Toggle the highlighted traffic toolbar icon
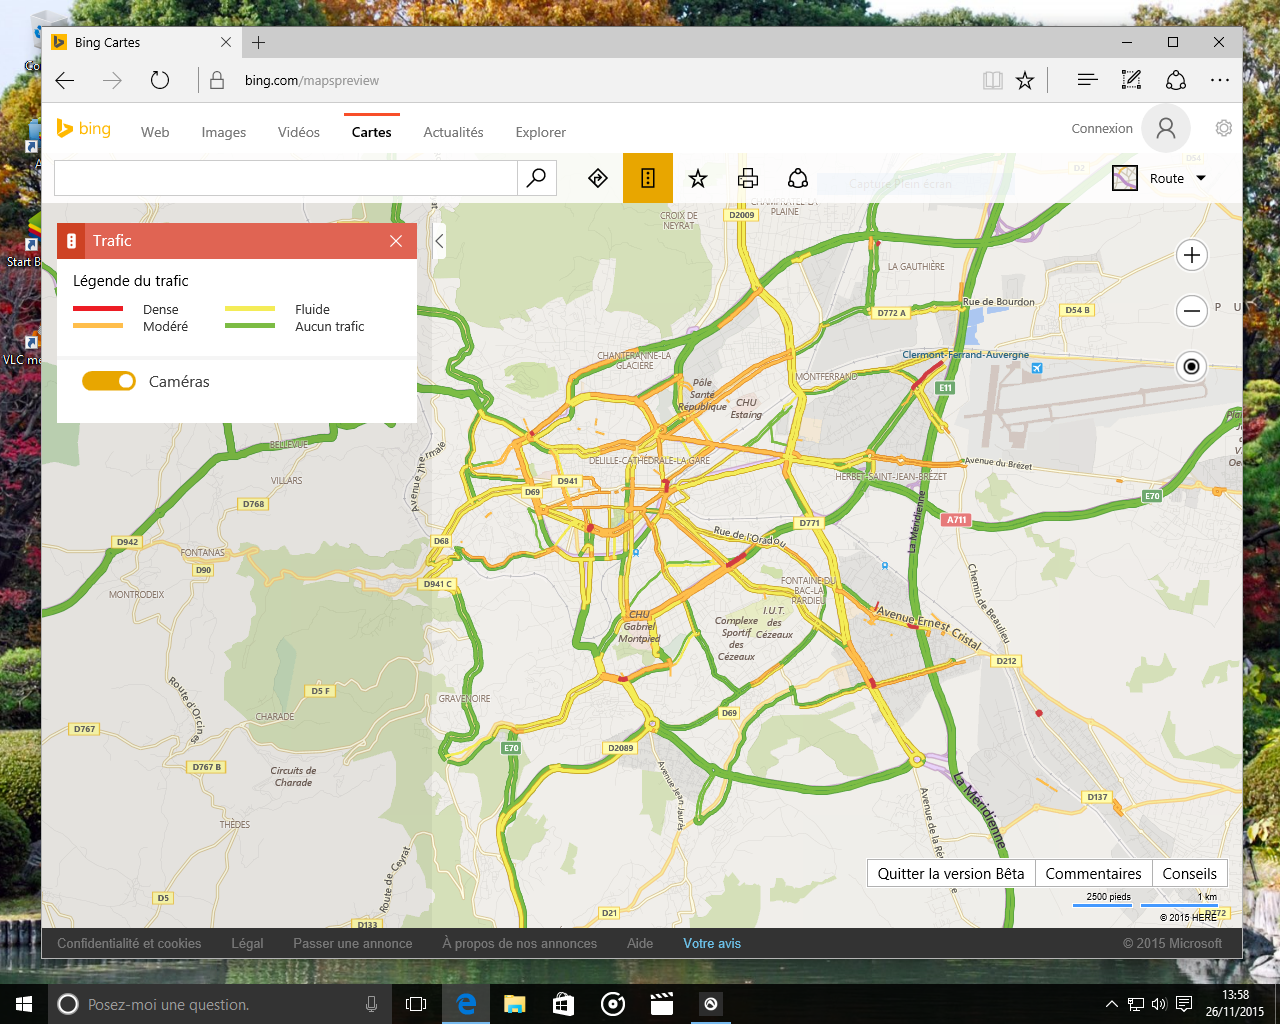The height and width of the screenshot is (1024, 1280). pos(648,178)
